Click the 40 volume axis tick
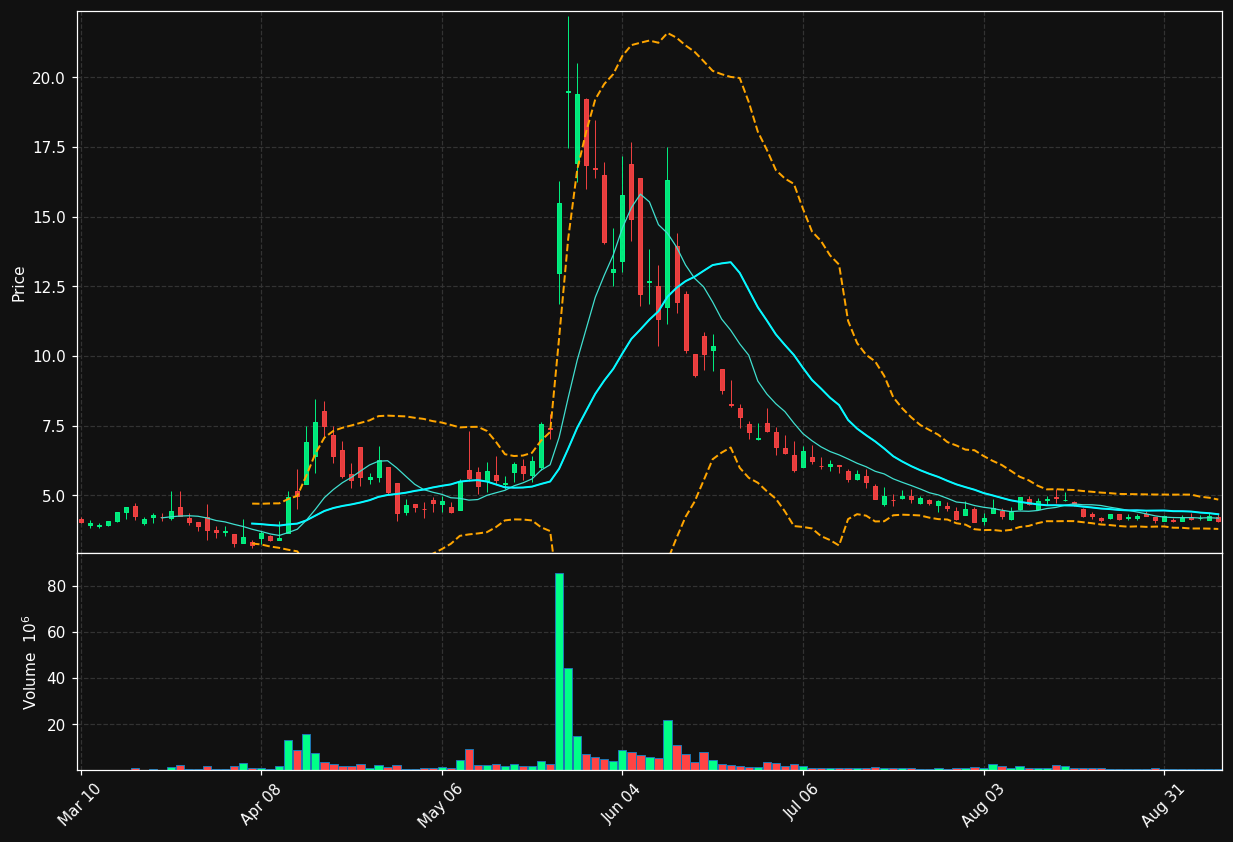This screenshot has height=842, width=1233. point(56,679)
